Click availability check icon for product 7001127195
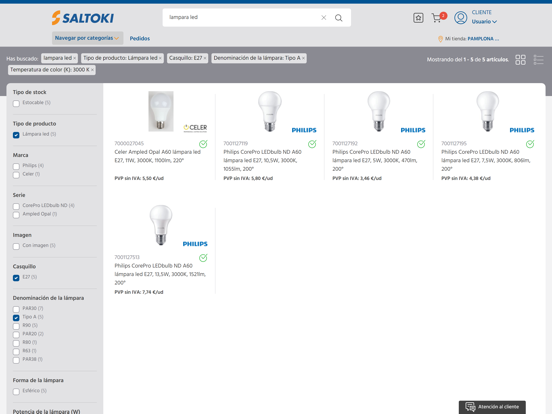The width and height of the screenshot is (552, 414). click(x=530, y=144)
